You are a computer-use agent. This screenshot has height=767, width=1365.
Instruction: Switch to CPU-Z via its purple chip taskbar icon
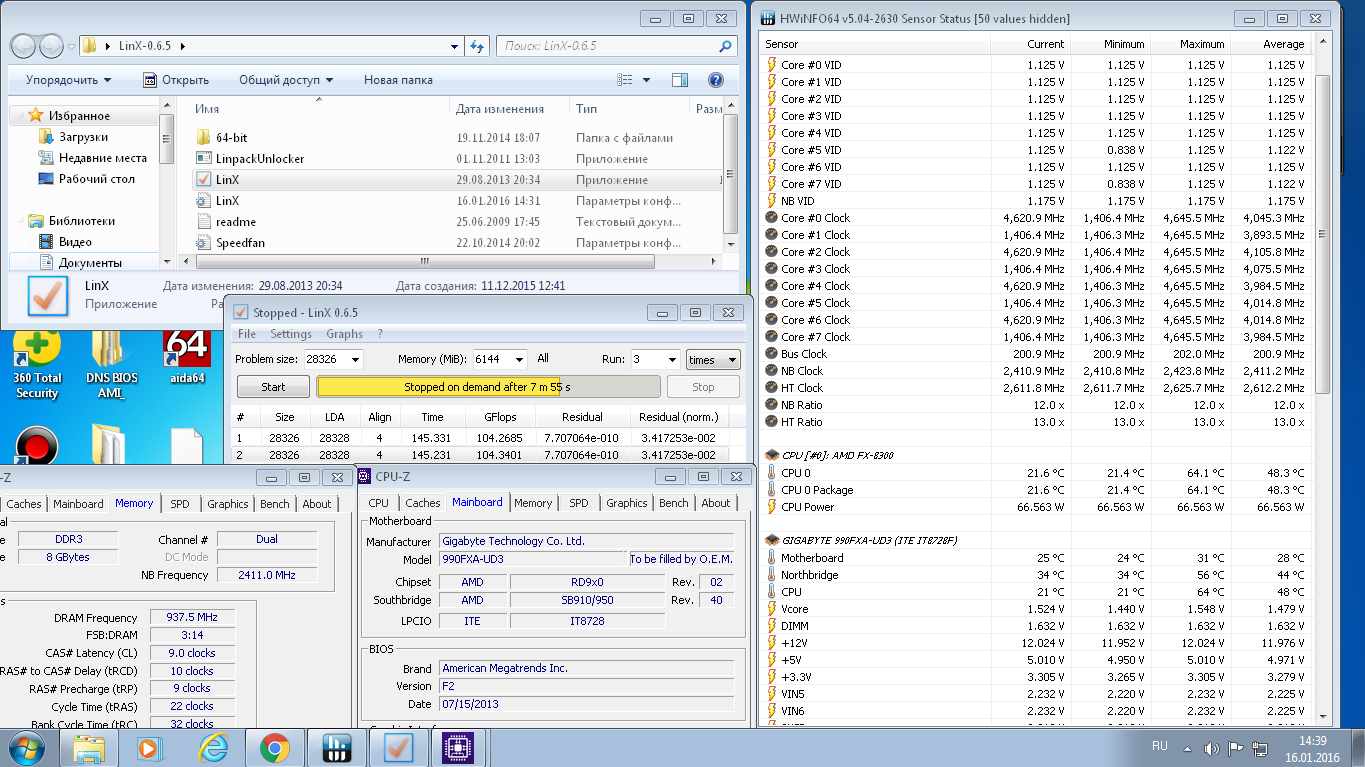(x=459, y=748)
